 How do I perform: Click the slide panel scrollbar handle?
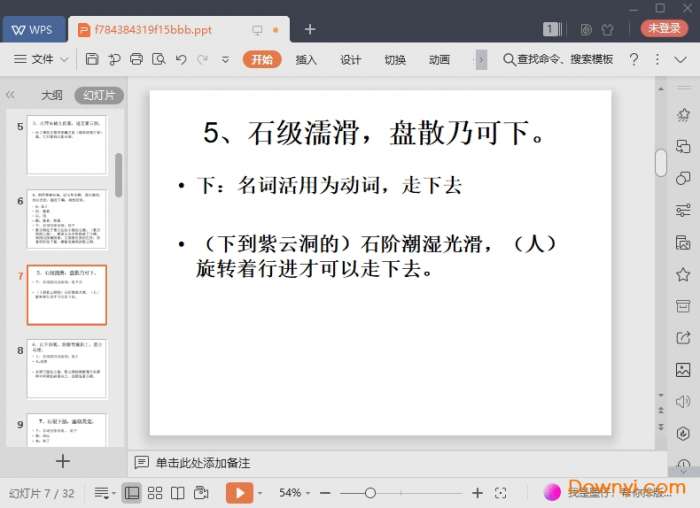[118, 175]
